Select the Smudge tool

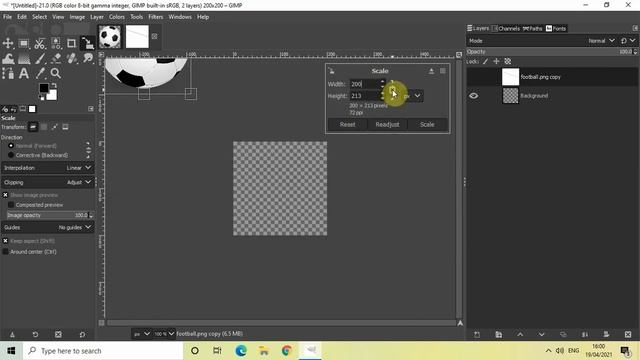[87, 59]
